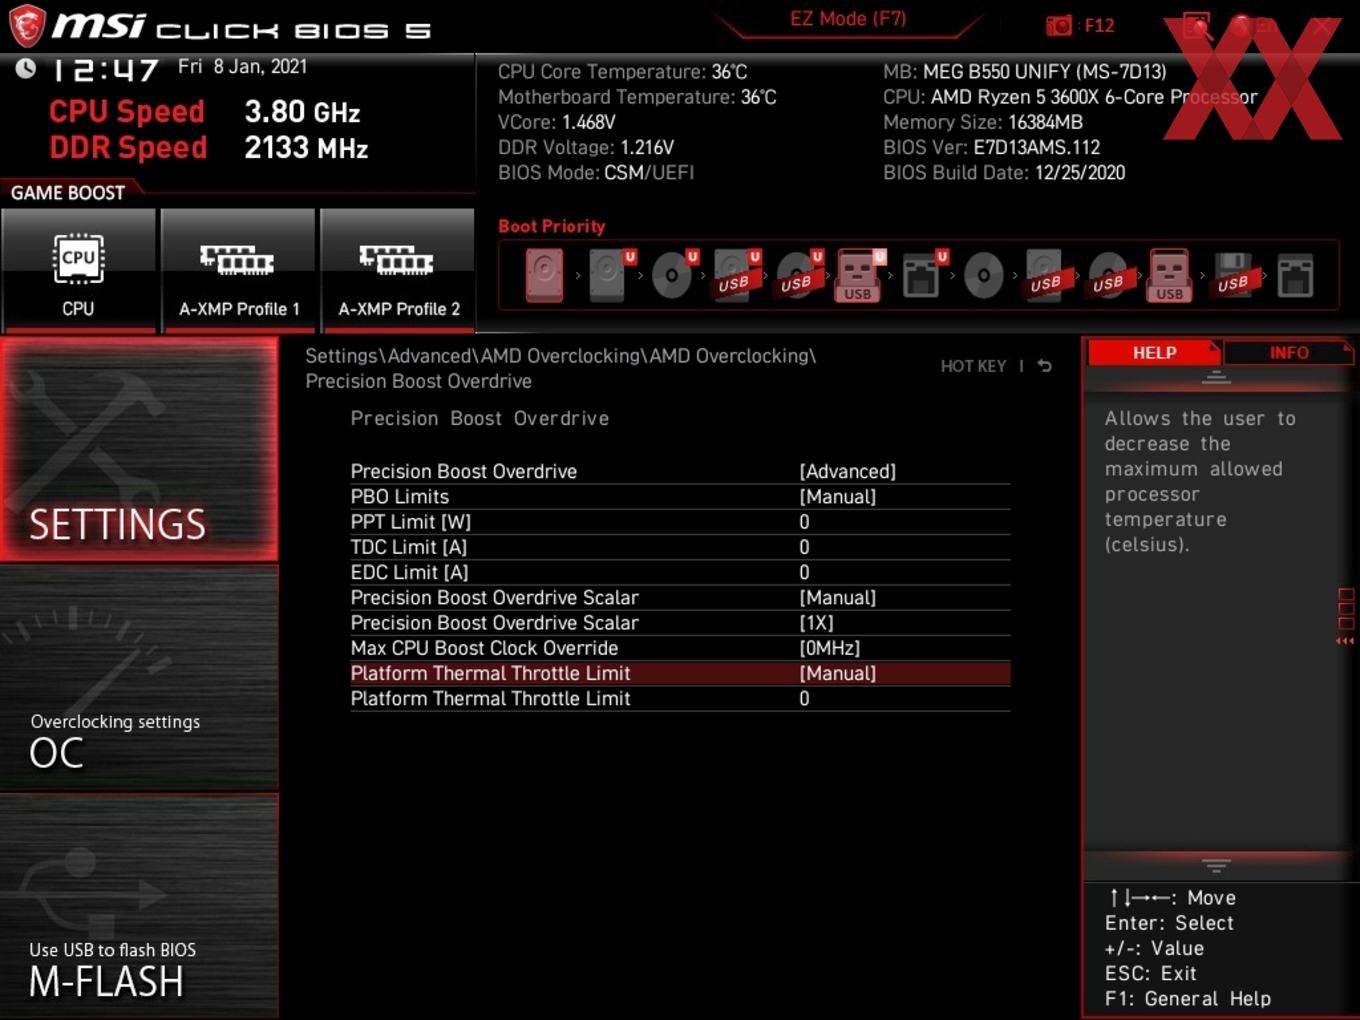The image size is (1360, 1020).
Task: Click the Boot Priority heading
Action: 552,226
